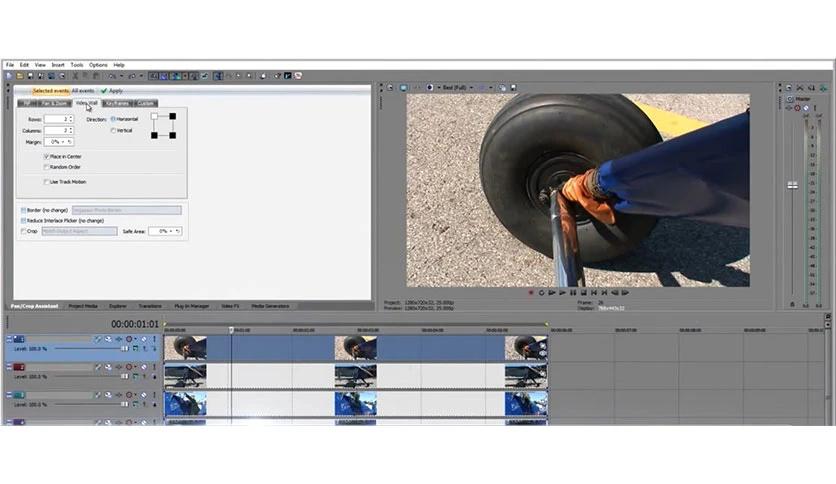Screen dimensions: 836x484
Task: Click Track Motion icon on blue track 1
Action: pyautogui.click(x=108, y=339)
